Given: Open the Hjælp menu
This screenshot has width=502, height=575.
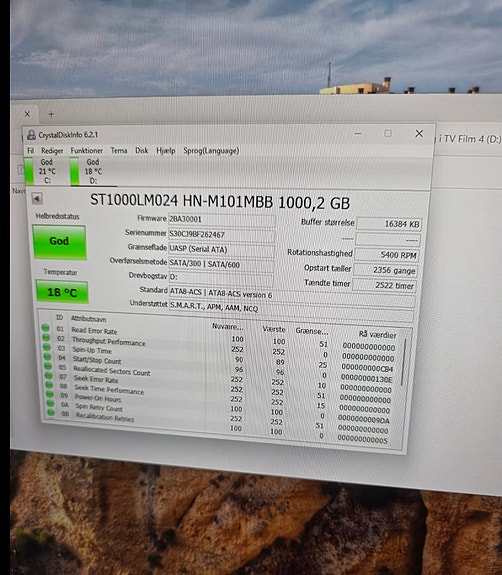Looking at the screenshot, I should coord(166,151).
